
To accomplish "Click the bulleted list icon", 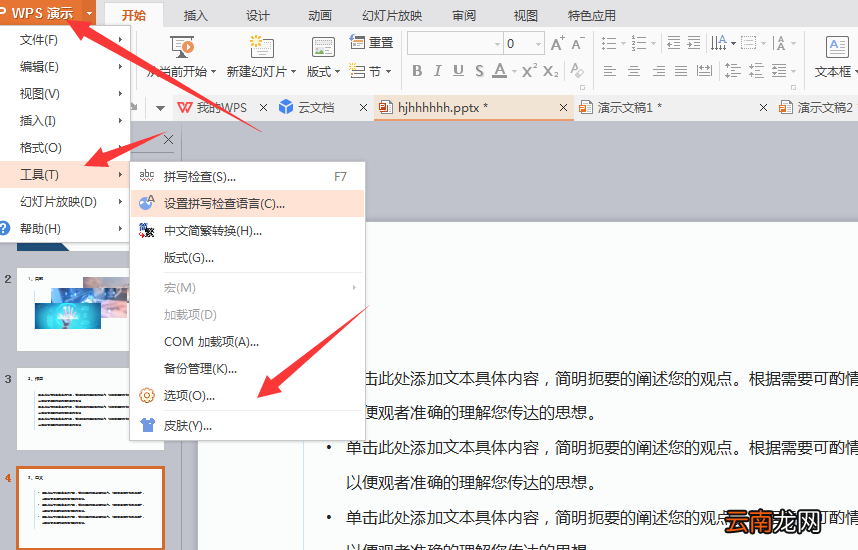I will (x=608, y=43).
